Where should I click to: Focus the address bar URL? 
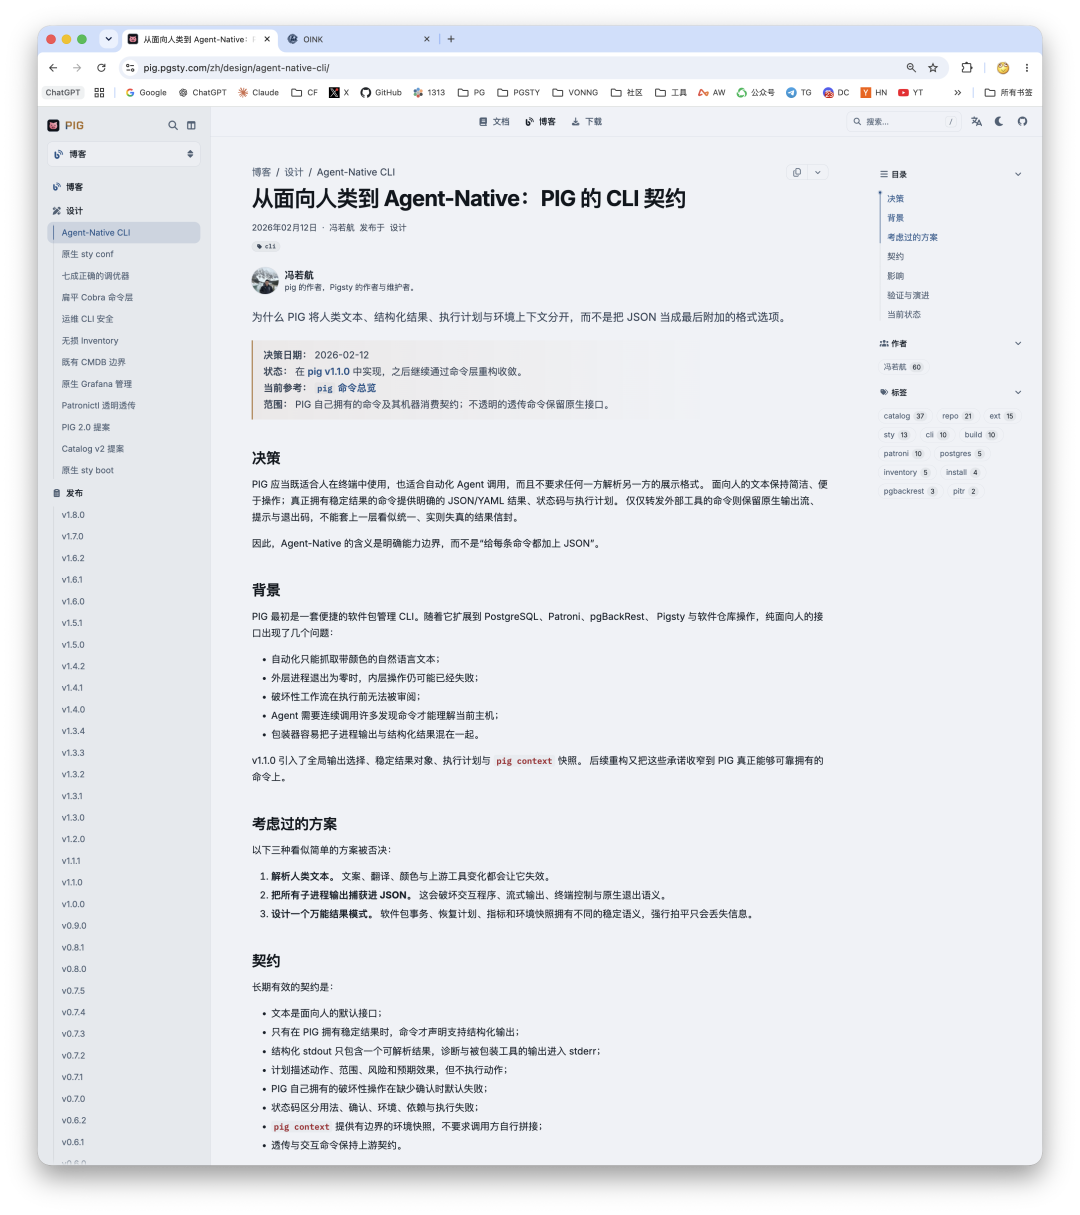tap(236, 68)
